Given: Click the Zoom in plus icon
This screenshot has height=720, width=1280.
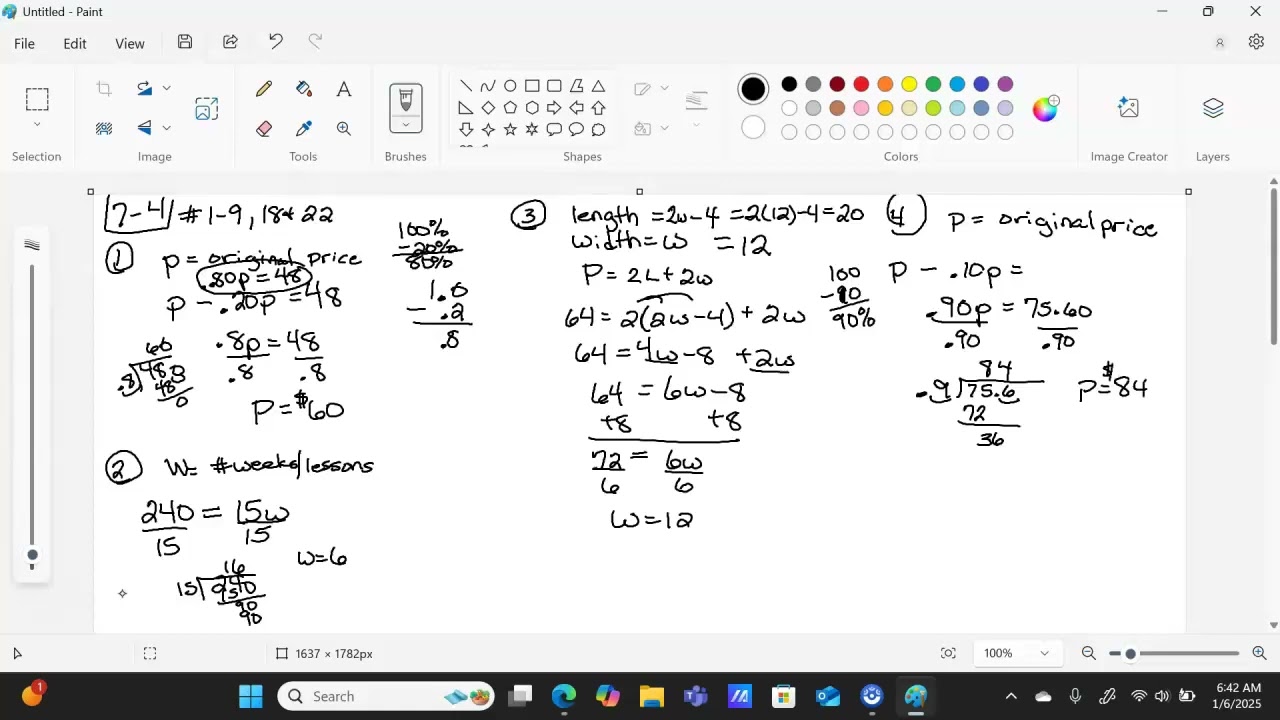Looking at the screenshot, I should point(1259,653).
